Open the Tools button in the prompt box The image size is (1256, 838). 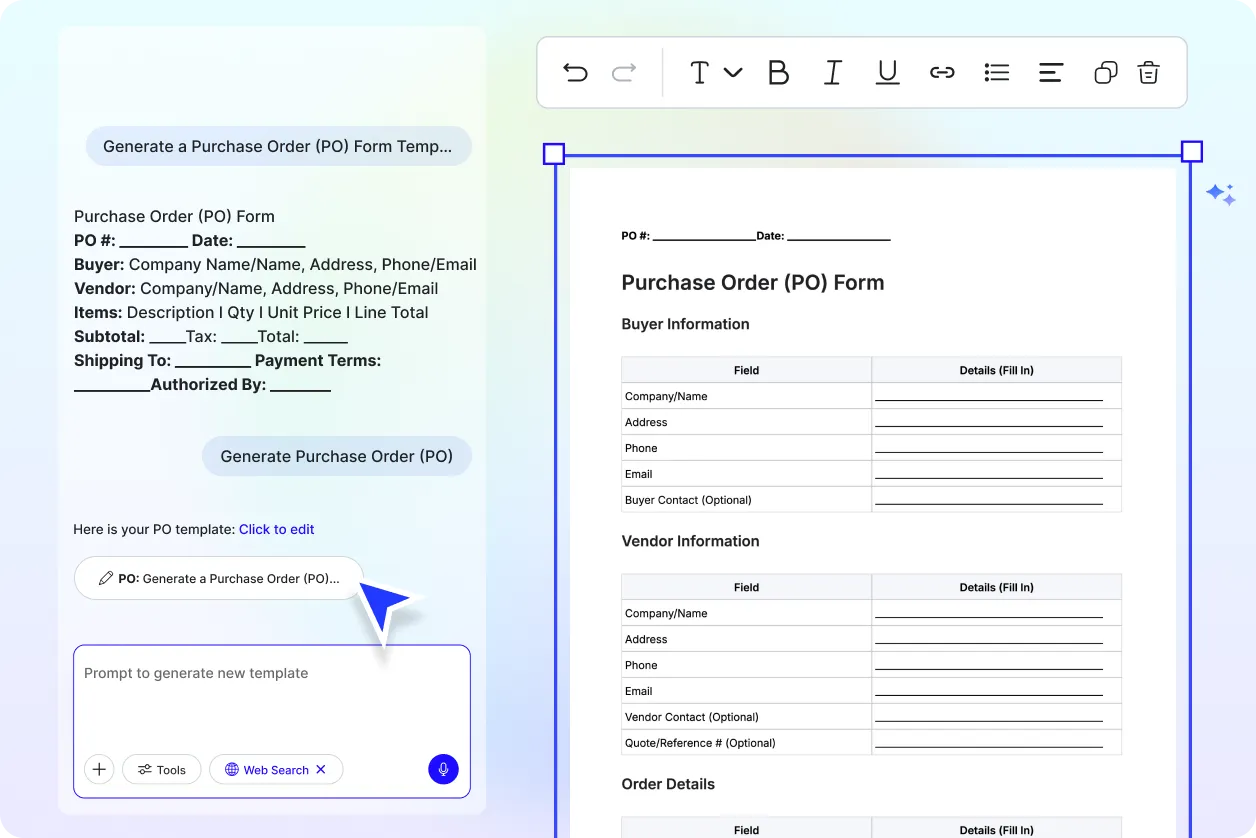click(x=162, y=769)
